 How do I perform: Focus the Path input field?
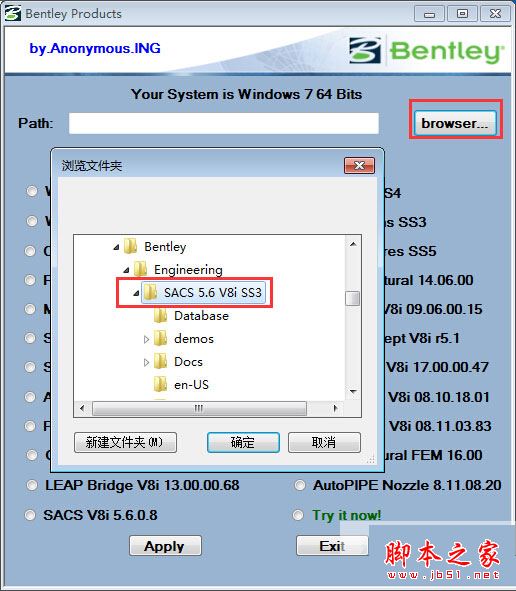pos(224,123)
